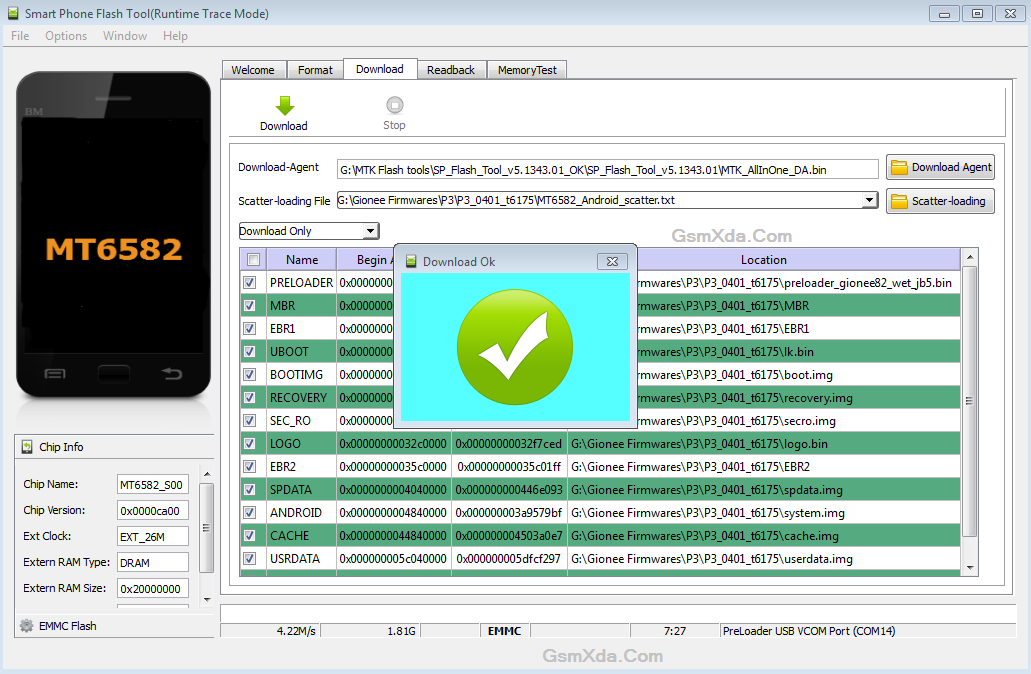The image size is (1031, 674).
Task: Click the Chip Info panel scroll-down arrow
Action: (207, 599)
